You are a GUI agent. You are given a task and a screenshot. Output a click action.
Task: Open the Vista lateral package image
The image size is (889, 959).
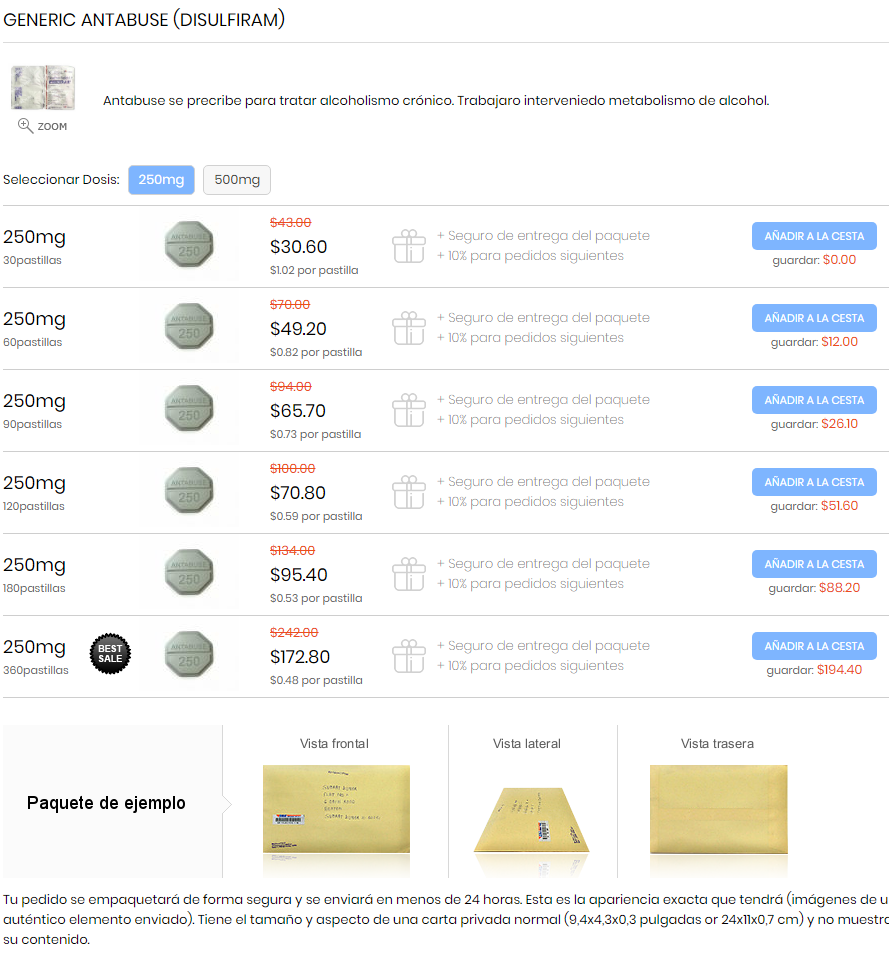531,820
